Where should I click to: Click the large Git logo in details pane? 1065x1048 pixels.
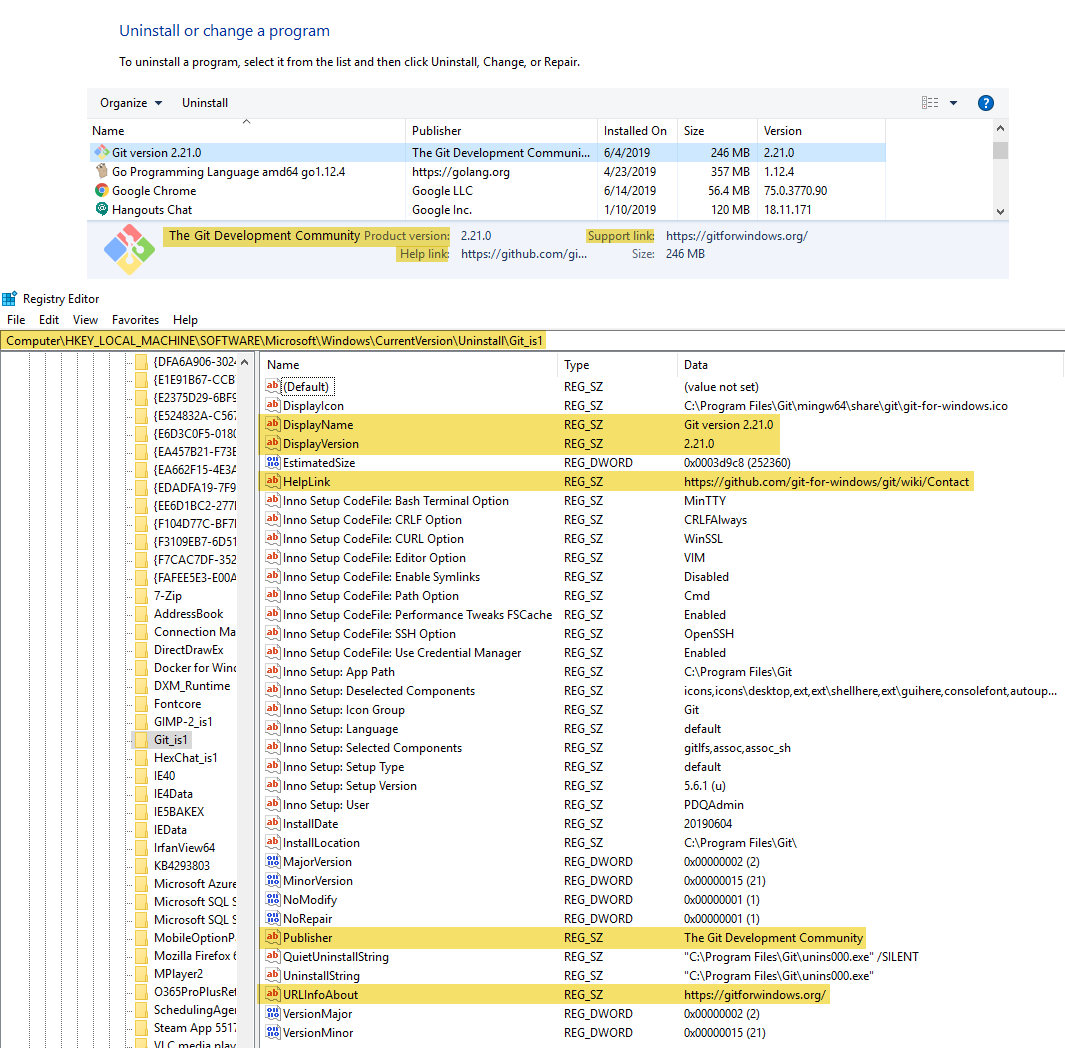pos(129,249)
